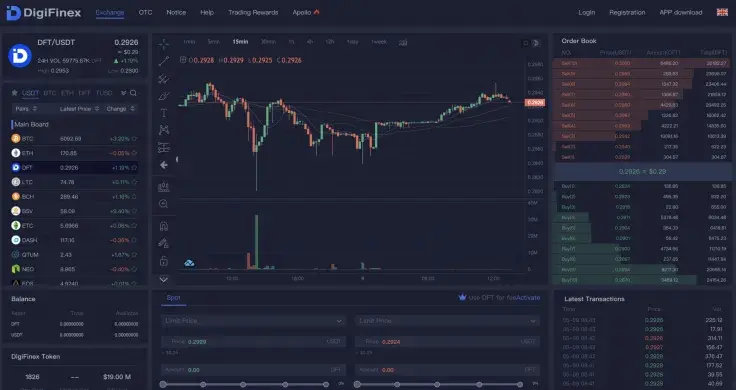Select the chart pattern tool

coord(164,130)
